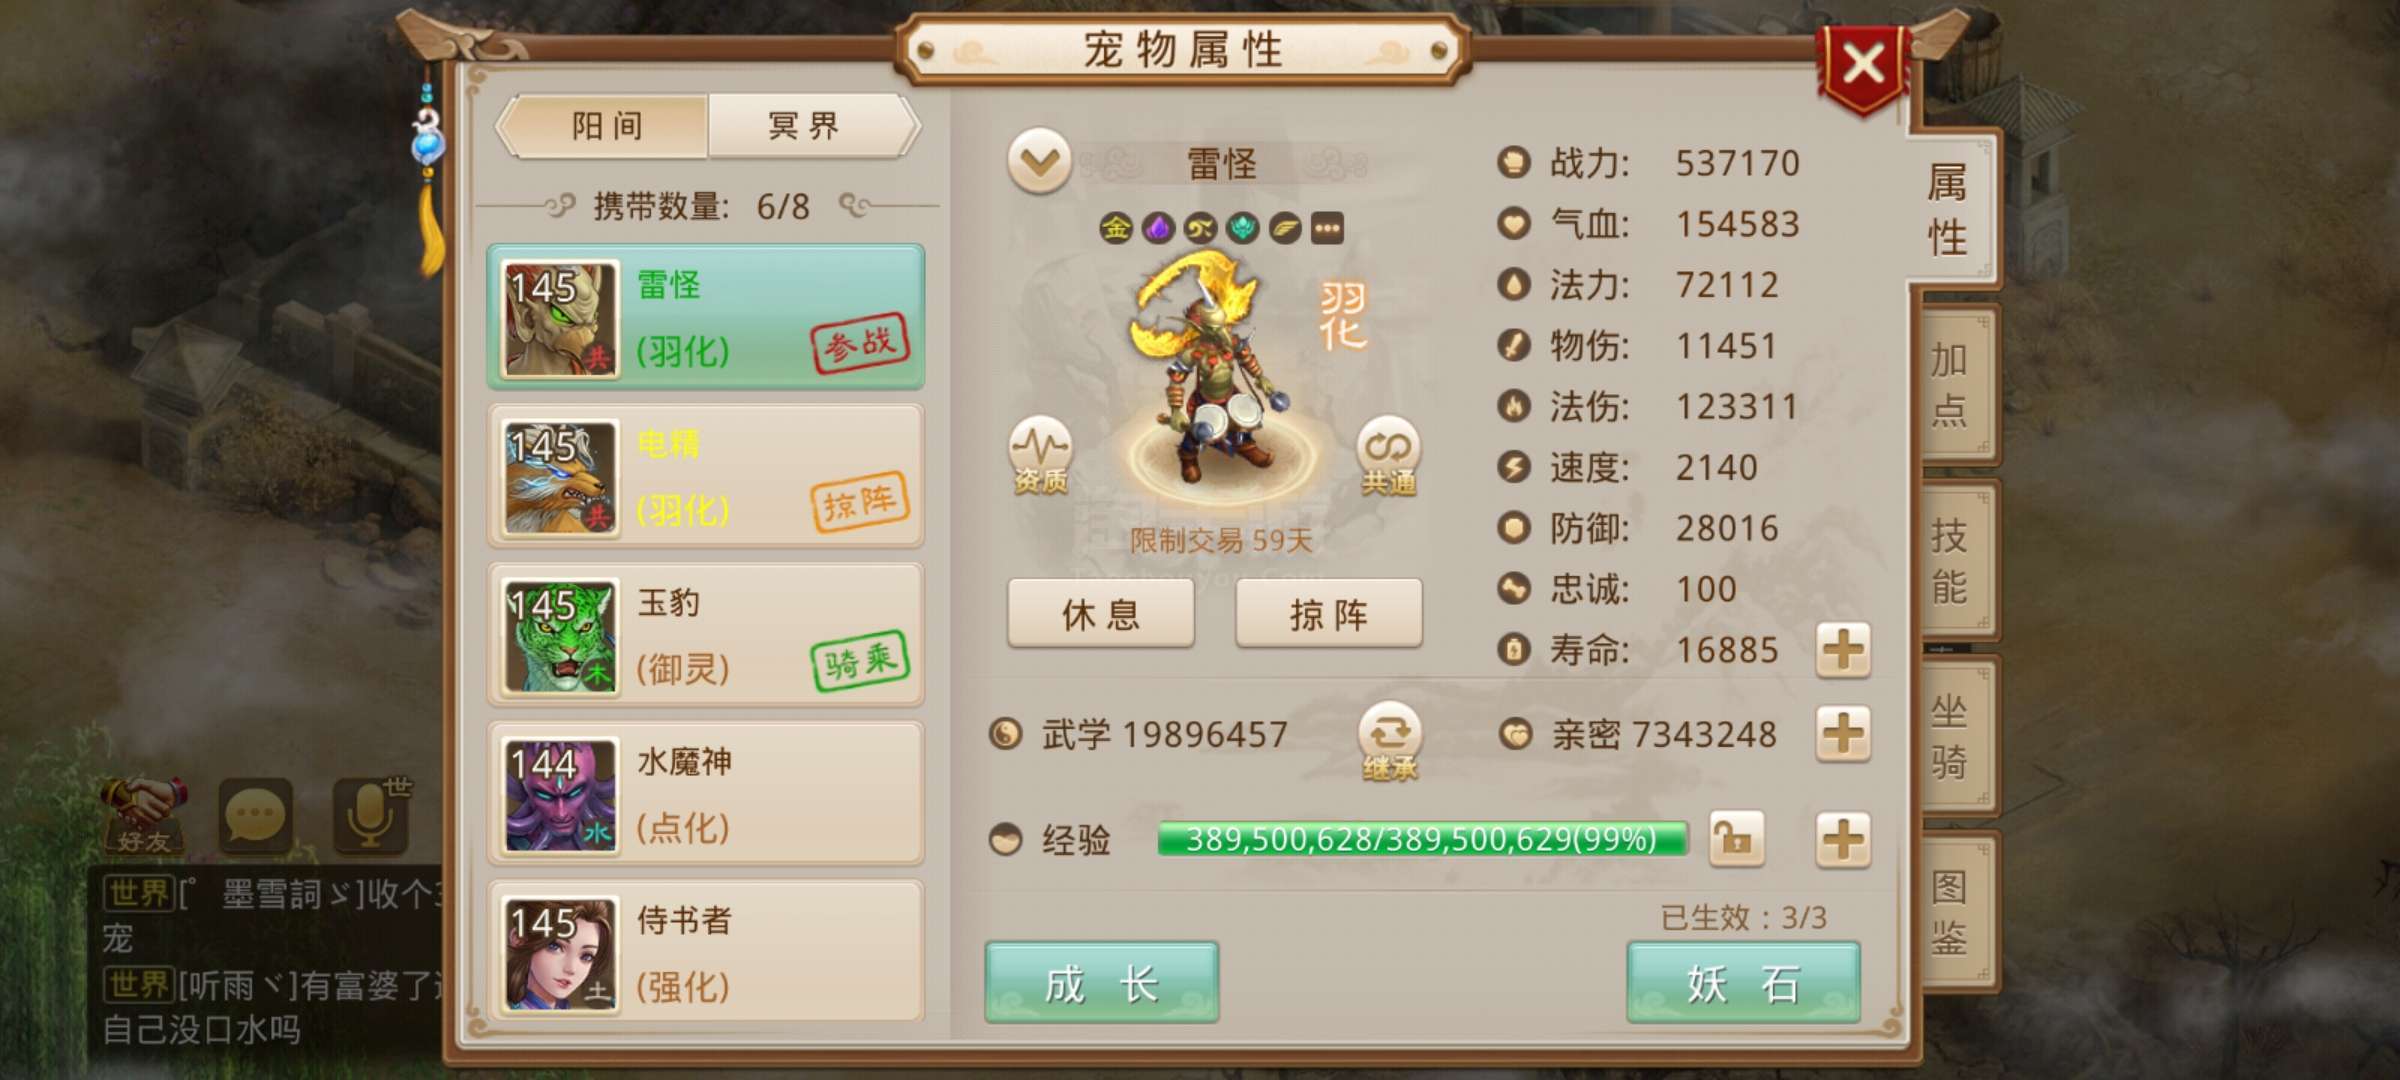Image resolution: width=2400 pixels, height=1080 pixels.
Task: Open the 坐骑 mount side tab
Action: [1950, 737]
